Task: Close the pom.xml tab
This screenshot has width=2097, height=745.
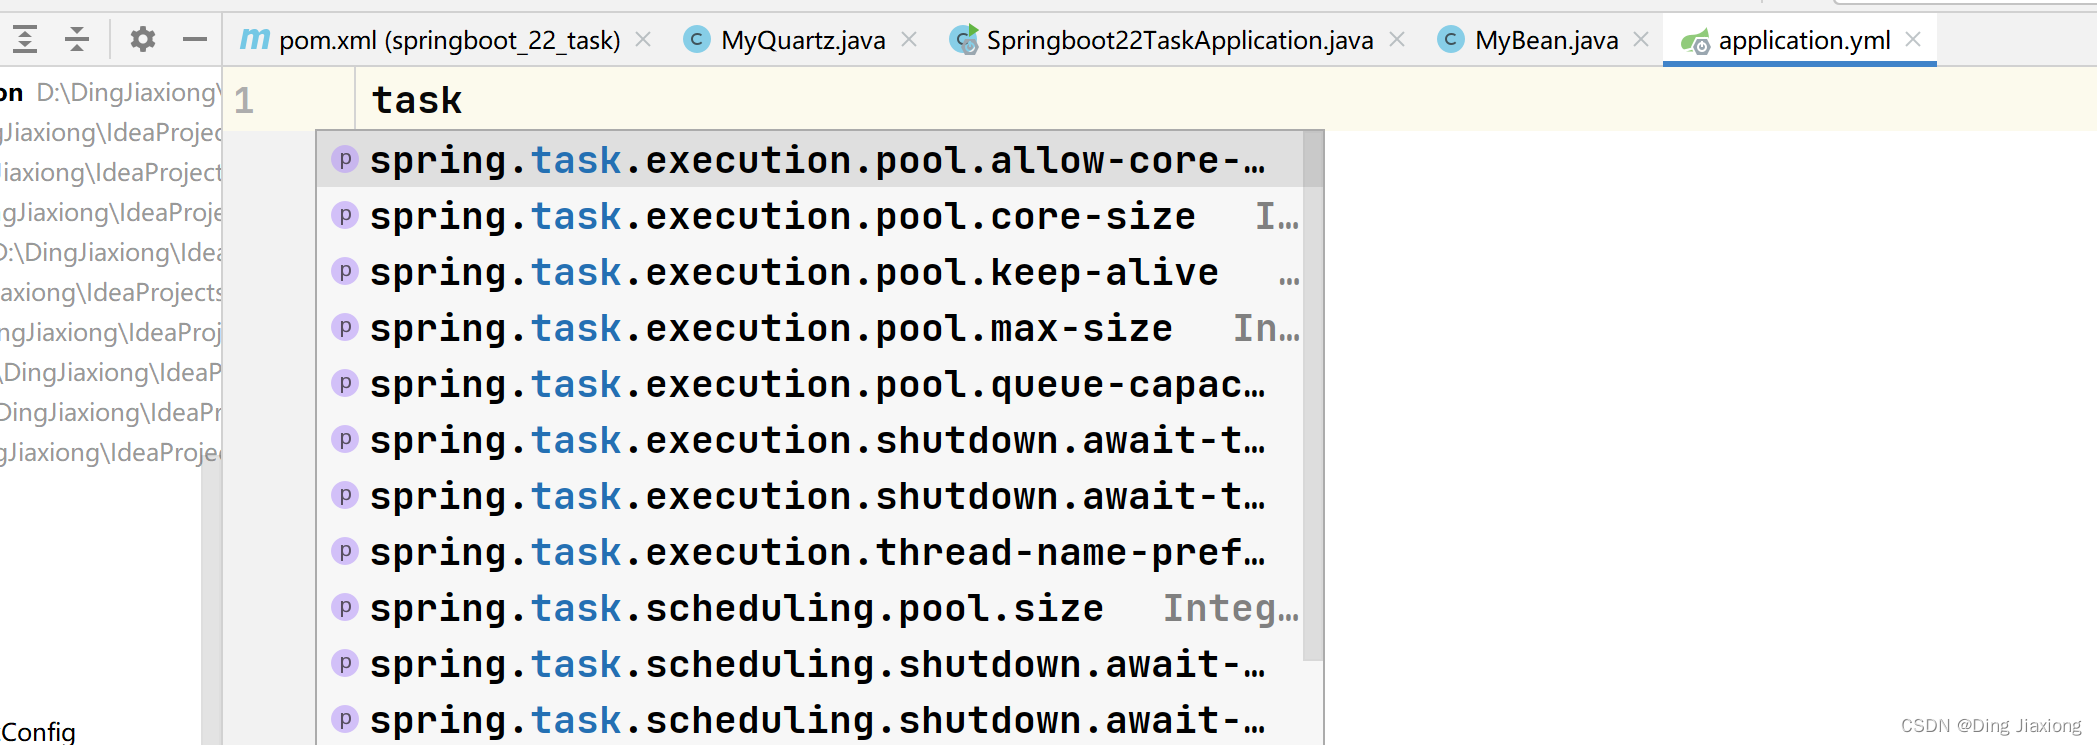Action: (644, 39)
